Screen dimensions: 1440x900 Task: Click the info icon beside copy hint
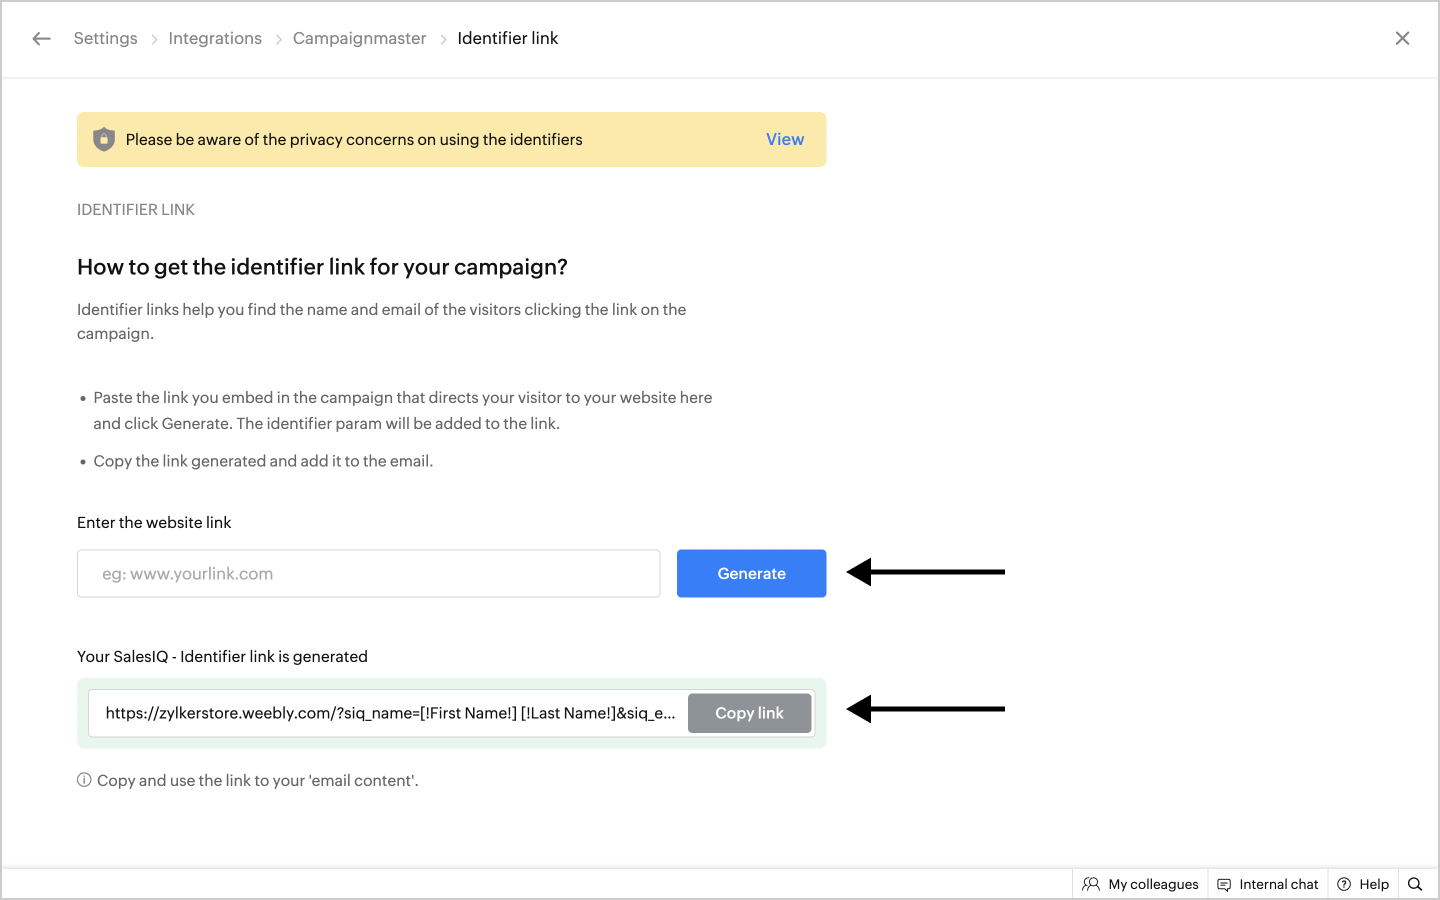(x=84, y=780)
